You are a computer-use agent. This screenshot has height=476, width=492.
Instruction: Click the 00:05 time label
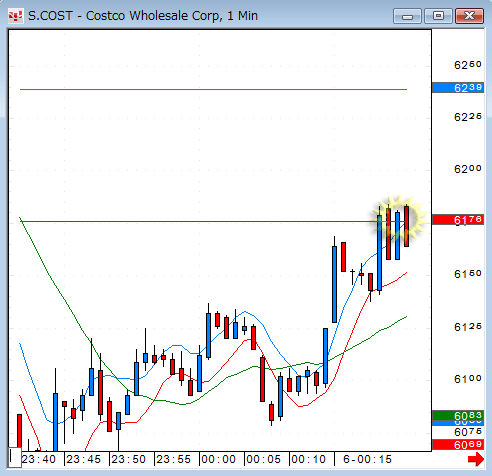point(263,459)
